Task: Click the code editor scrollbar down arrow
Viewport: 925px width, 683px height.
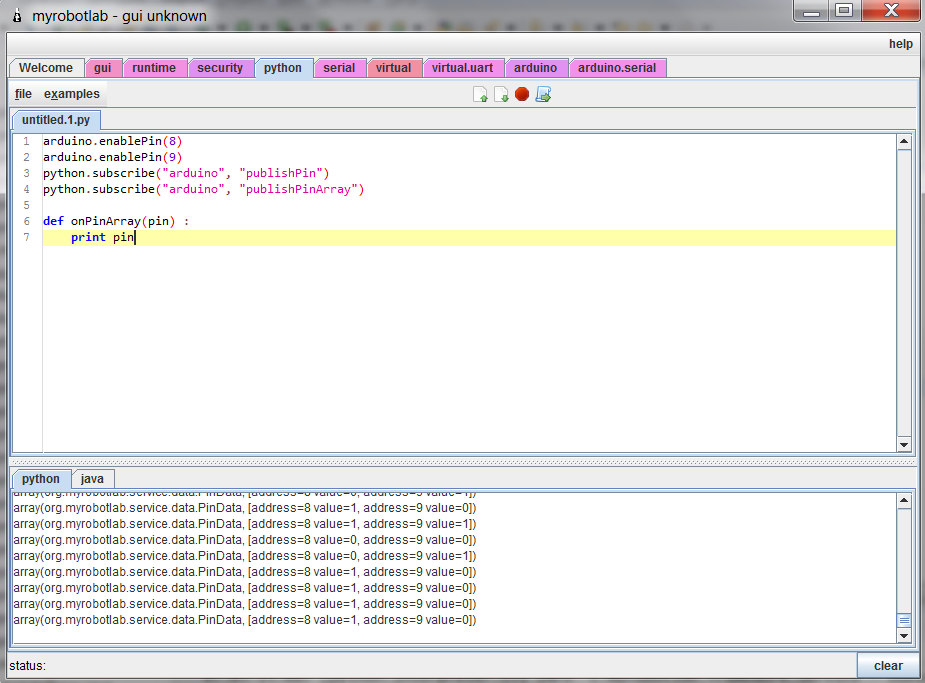Action: (904, 445)
